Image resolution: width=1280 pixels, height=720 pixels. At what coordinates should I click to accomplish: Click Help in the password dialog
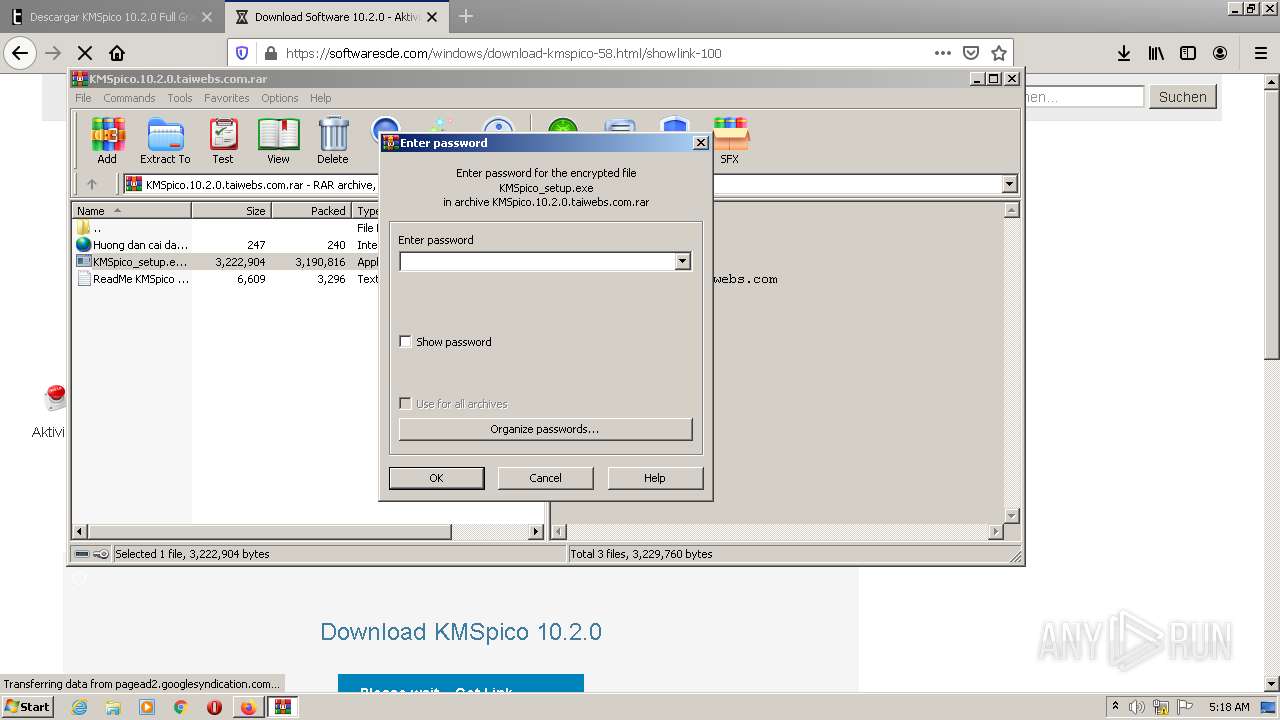tap(654, 478)
